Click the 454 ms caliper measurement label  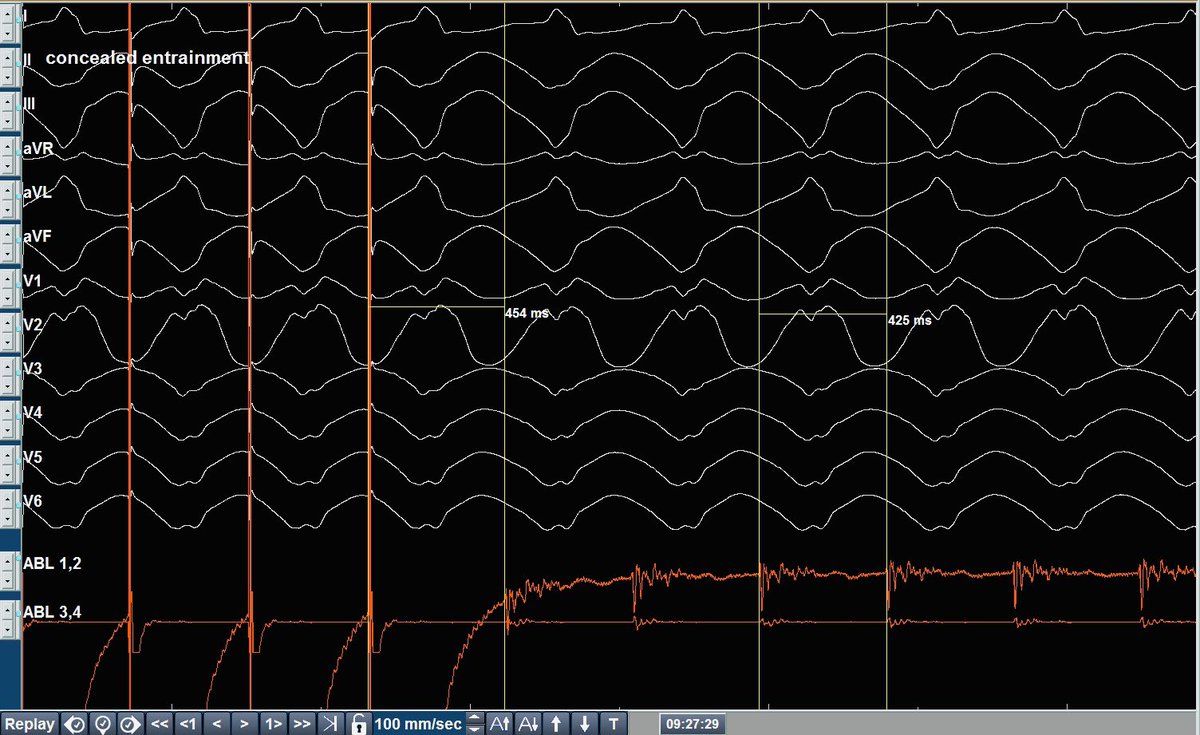click(526, 313)
